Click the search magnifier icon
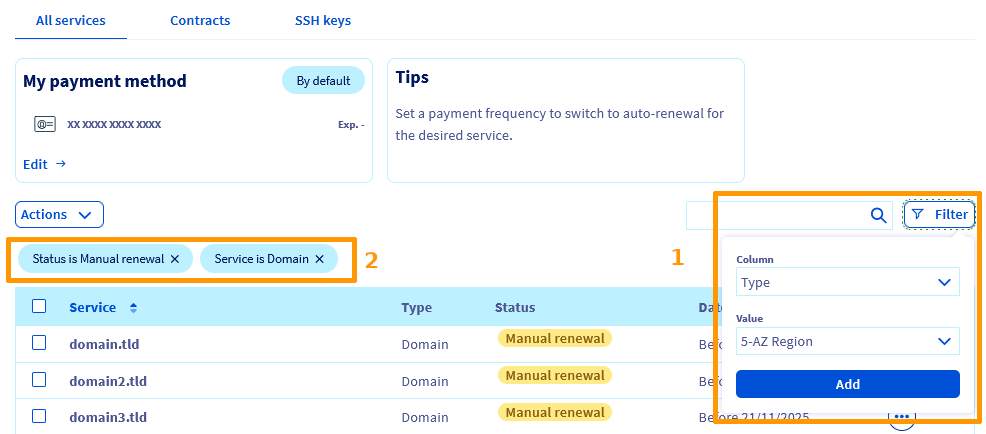Screen dimensions: 986x434 (878, 215)
